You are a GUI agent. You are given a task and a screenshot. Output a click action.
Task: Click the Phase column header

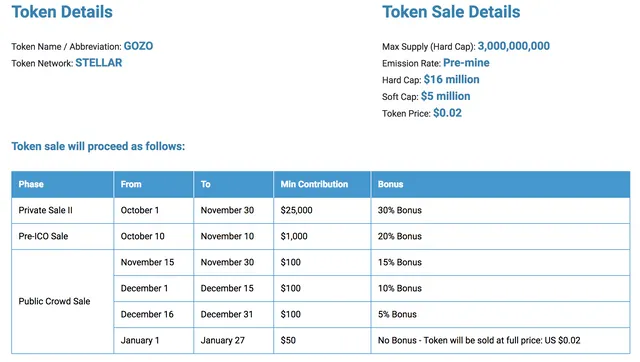[x=62, y=184]
